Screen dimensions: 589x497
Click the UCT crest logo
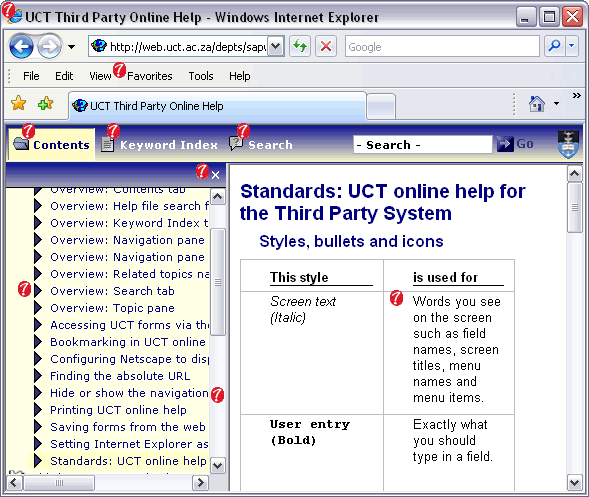[x=568, y=144]
